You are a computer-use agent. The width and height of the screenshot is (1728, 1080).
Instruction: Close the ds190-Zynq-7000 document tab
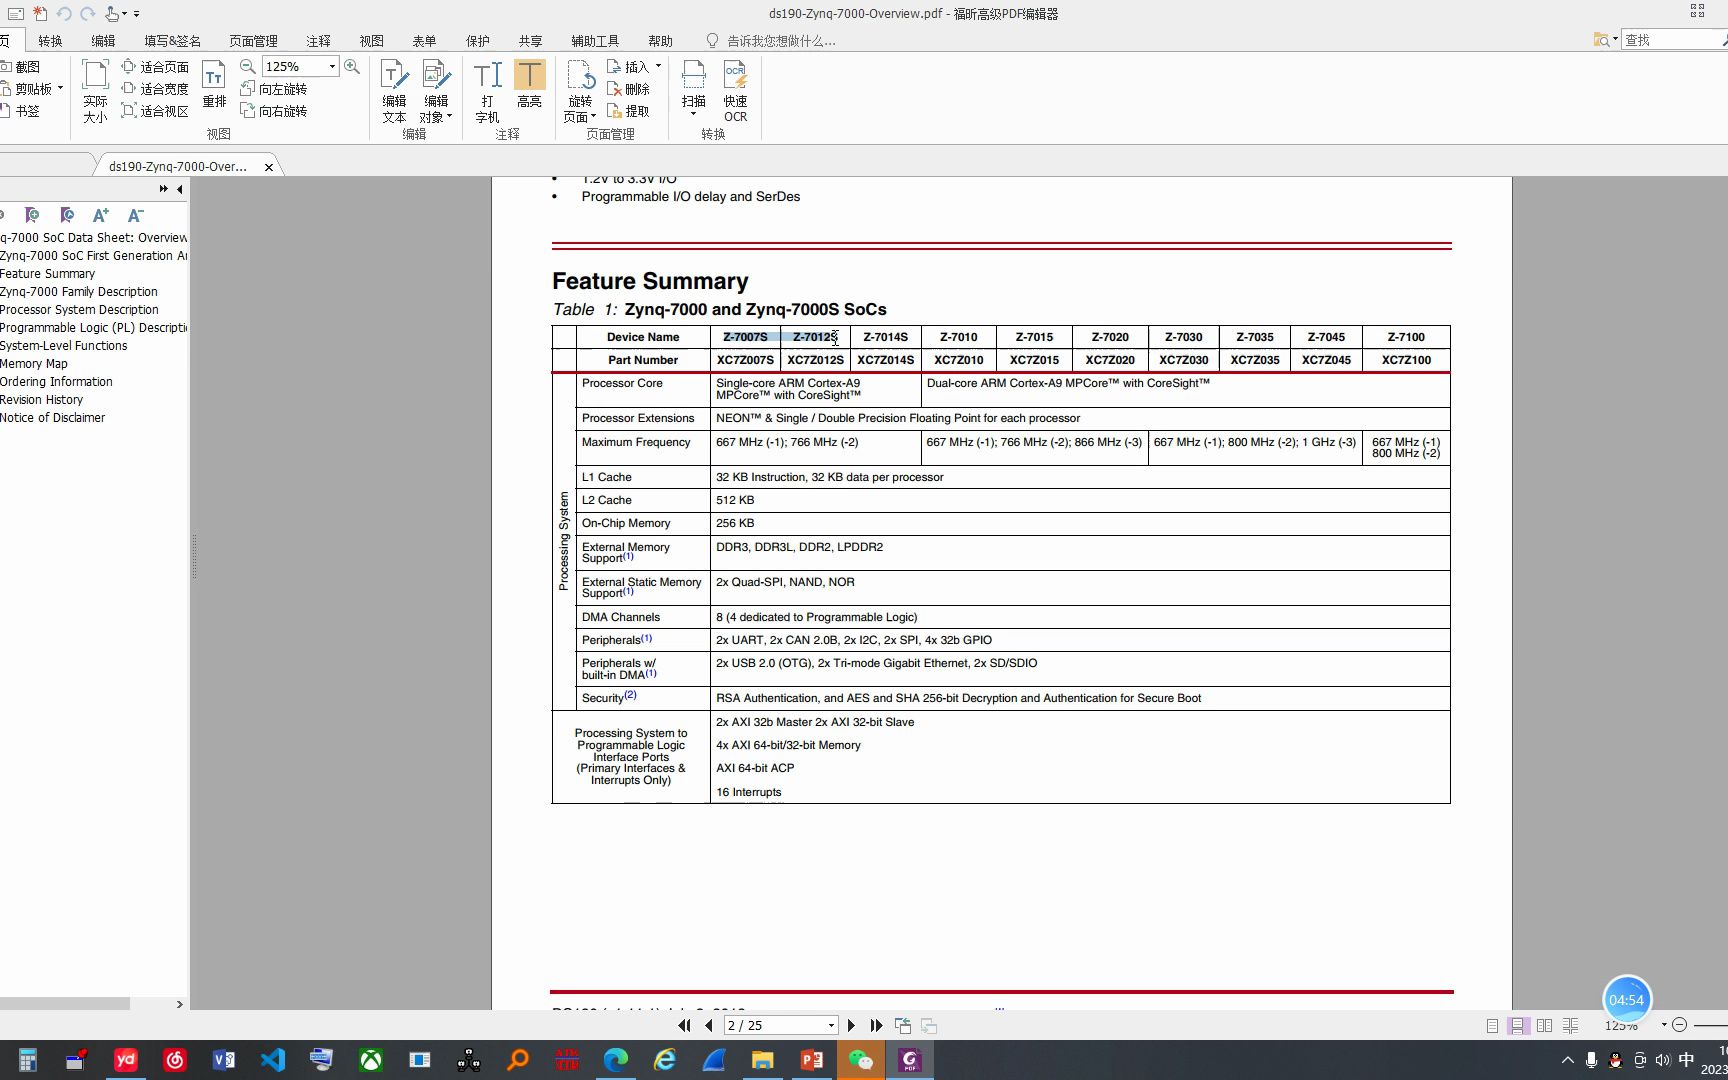tap(269, 167)
